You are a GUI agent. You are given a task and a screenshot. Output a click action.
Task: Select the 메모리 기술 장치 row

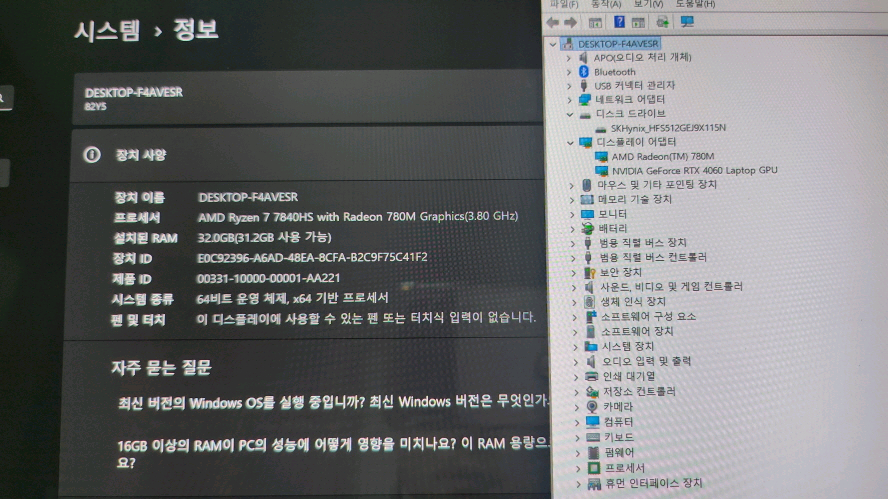(635, 199)
